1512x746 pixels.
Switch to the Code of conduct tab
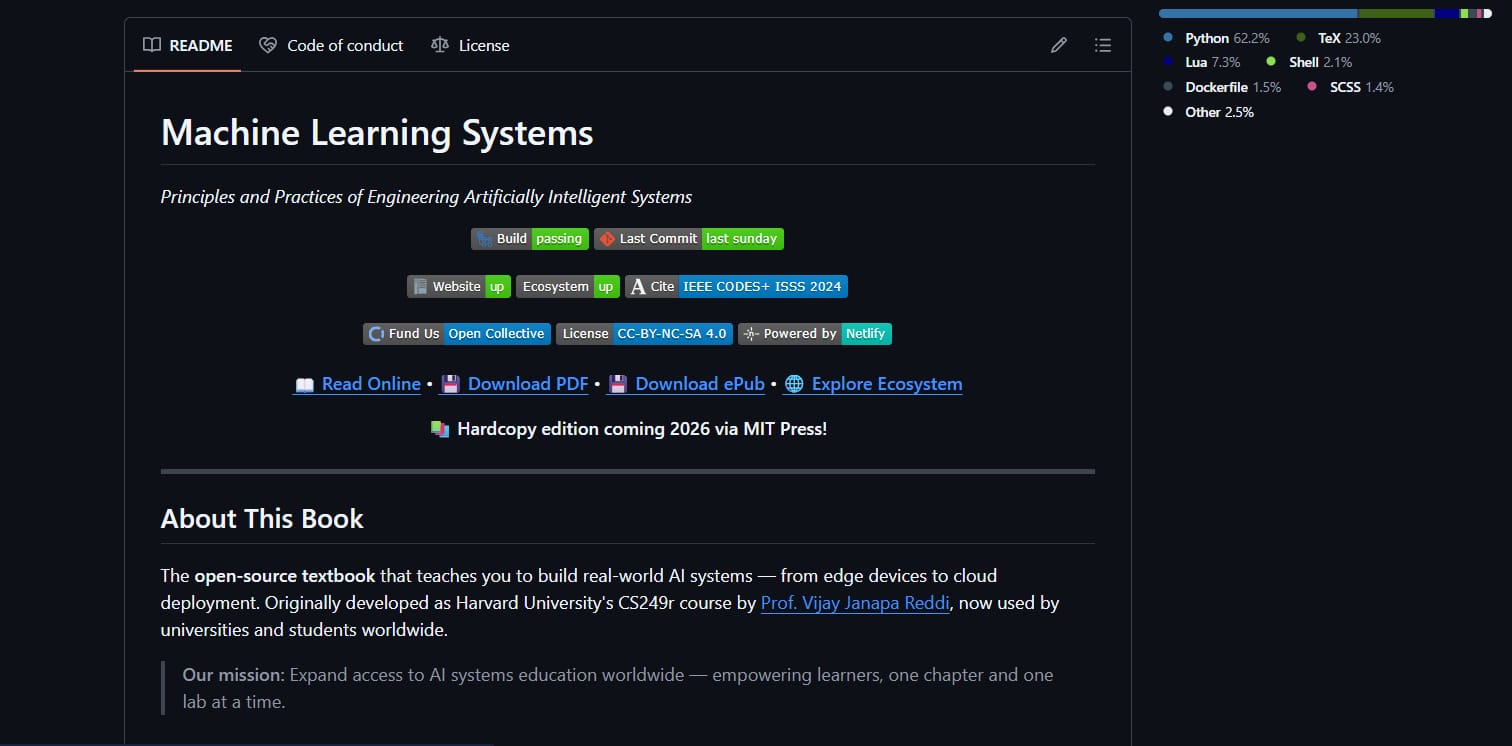331,45
